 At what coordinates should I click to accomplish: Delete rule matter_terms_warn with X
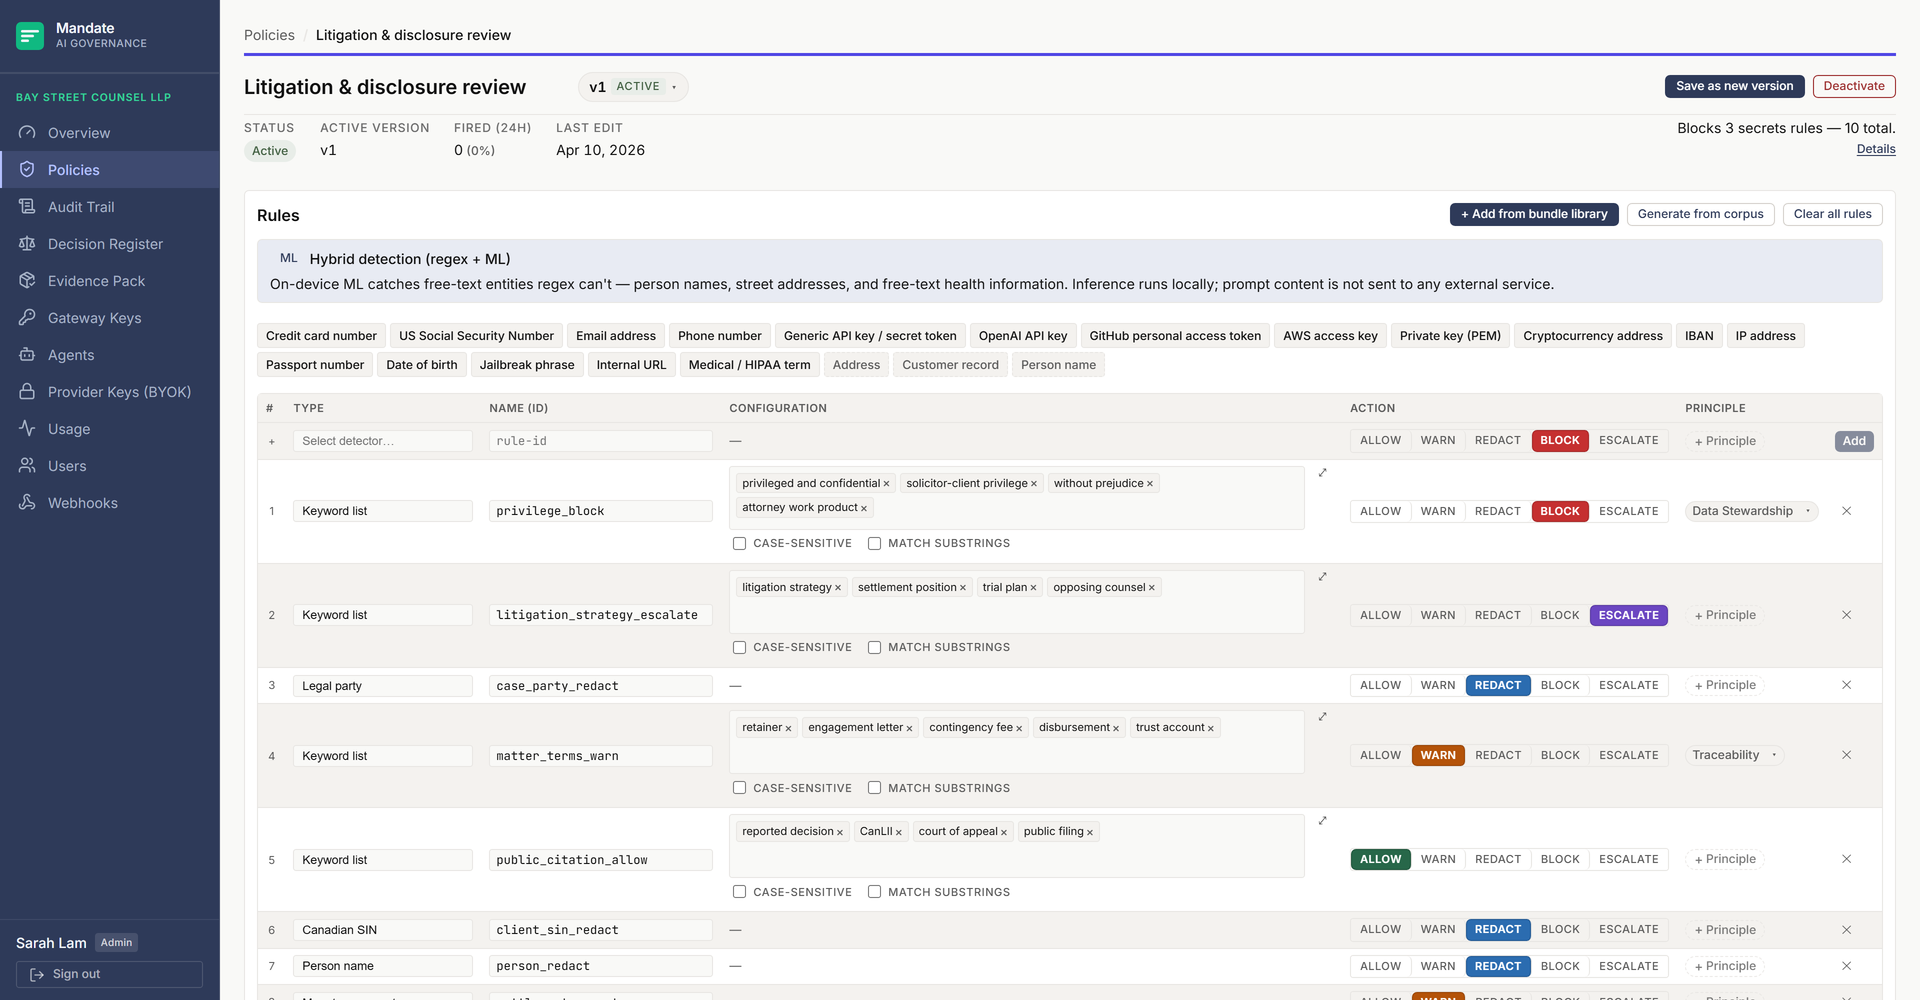pos(1846,755)
